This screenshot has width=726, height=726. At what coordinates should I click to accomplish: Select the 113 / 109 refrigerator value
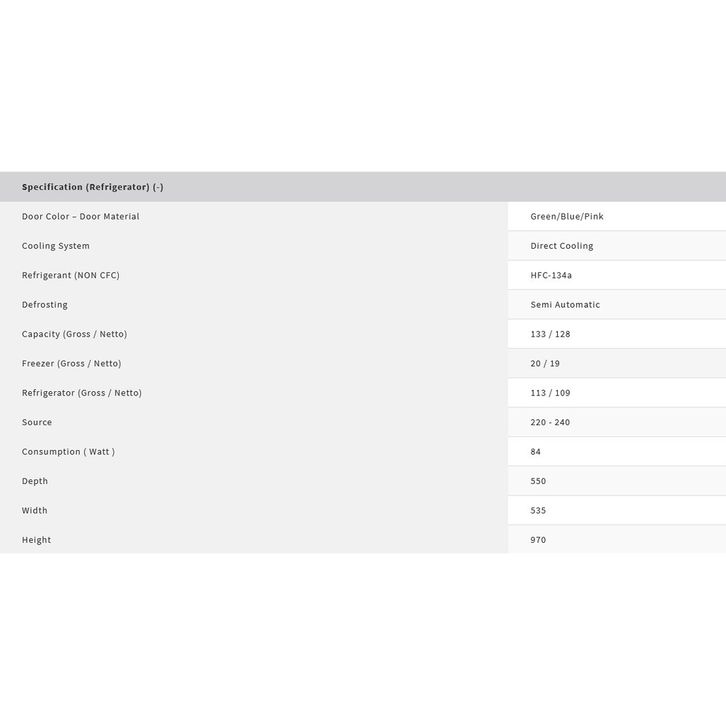coord(550,393)
